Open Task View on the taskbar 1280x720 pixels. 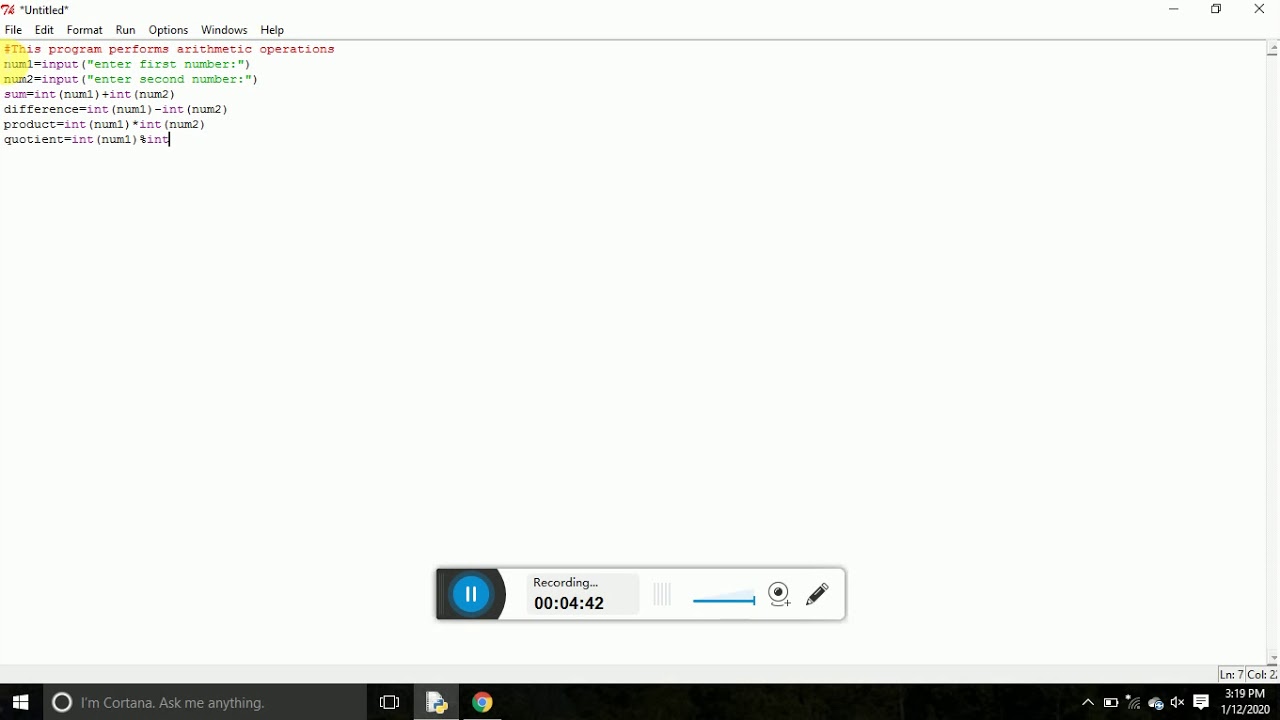tap(390, 703)
